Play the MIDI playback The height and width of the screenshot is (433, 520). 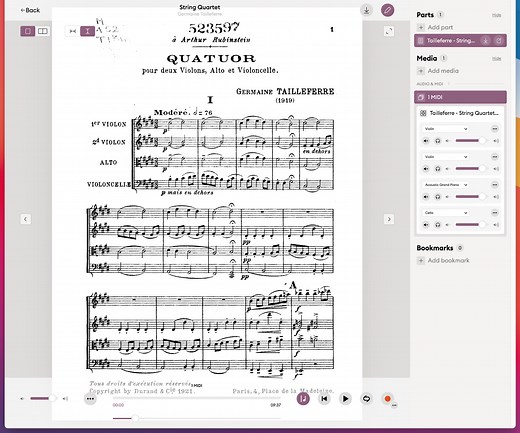[x=345, y=399]
